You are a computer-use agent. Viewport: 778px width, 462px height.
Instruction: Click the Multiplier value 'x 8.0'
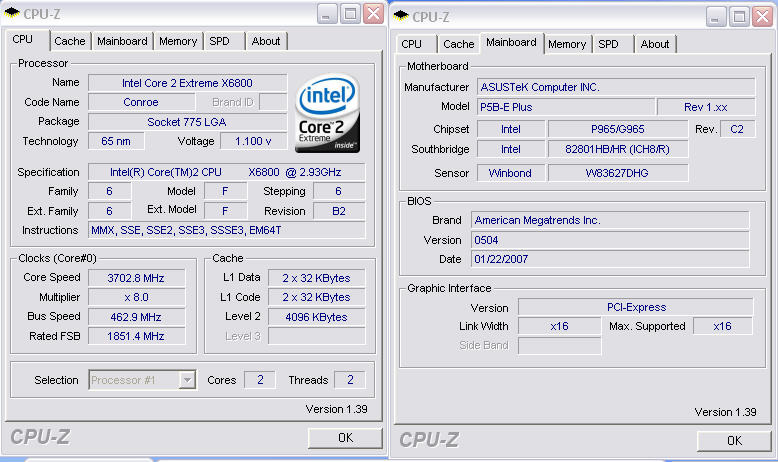click(136, 297)
